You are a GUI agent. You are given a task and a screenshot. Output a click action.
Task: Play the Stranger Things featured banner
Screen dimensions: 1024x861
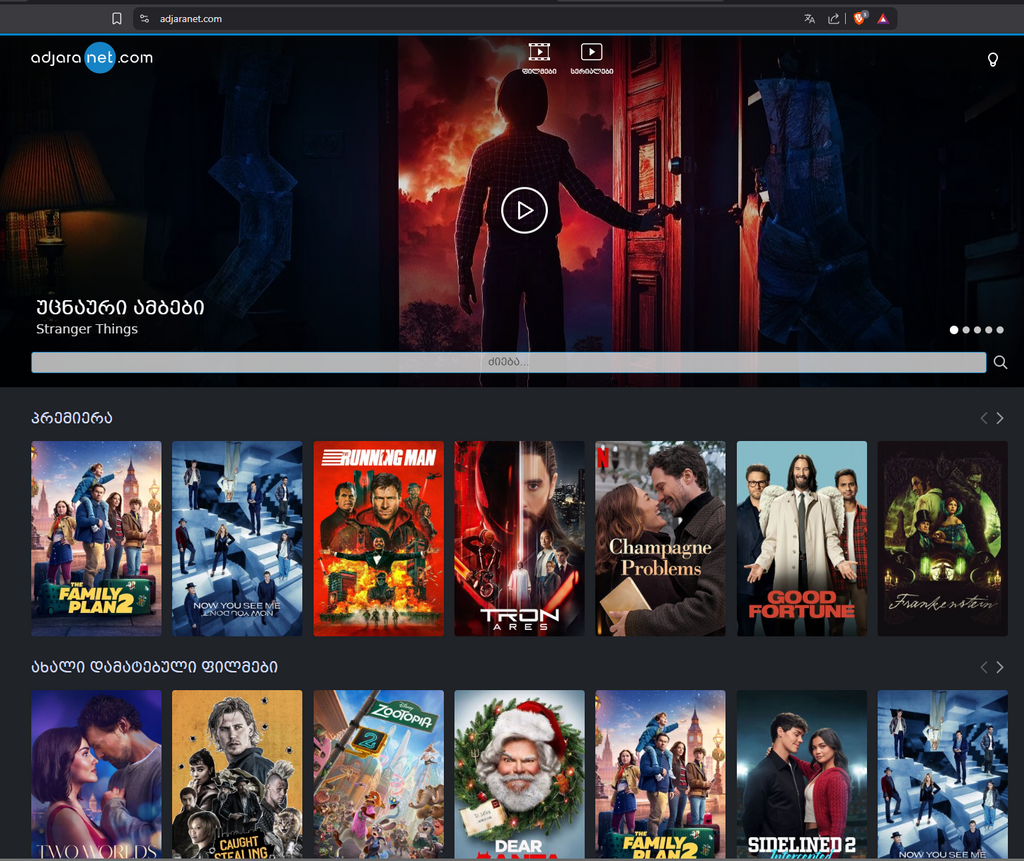point(524,210)
